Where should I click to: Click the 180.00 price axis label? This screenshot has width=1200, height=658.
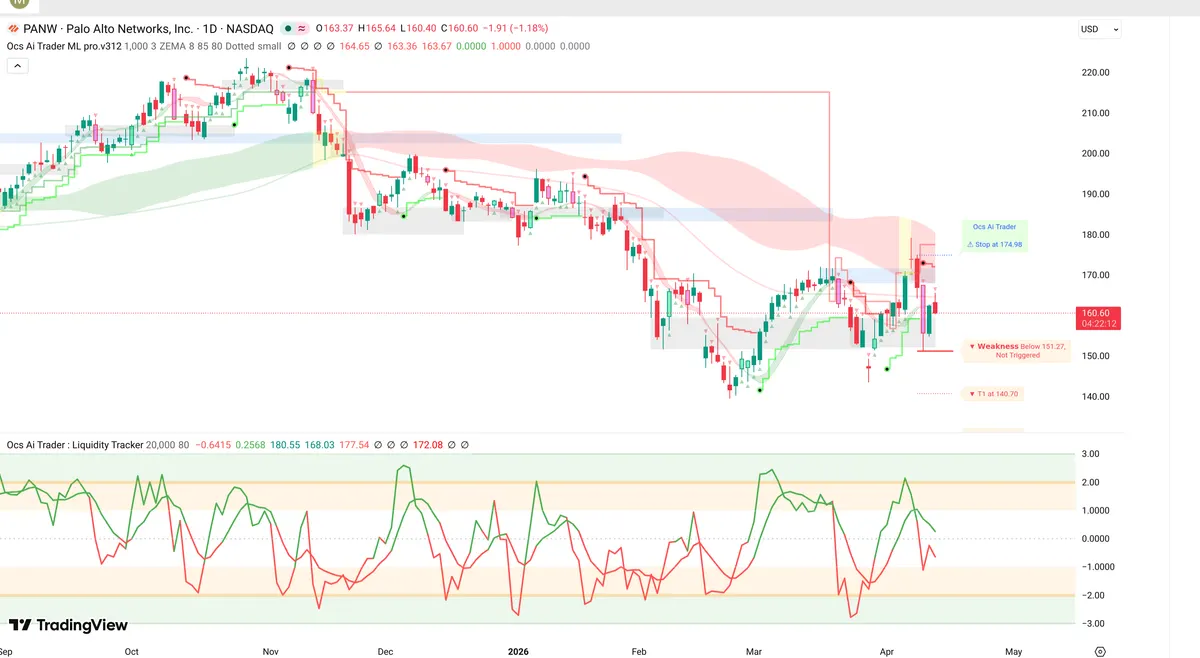pos(1096,235)
